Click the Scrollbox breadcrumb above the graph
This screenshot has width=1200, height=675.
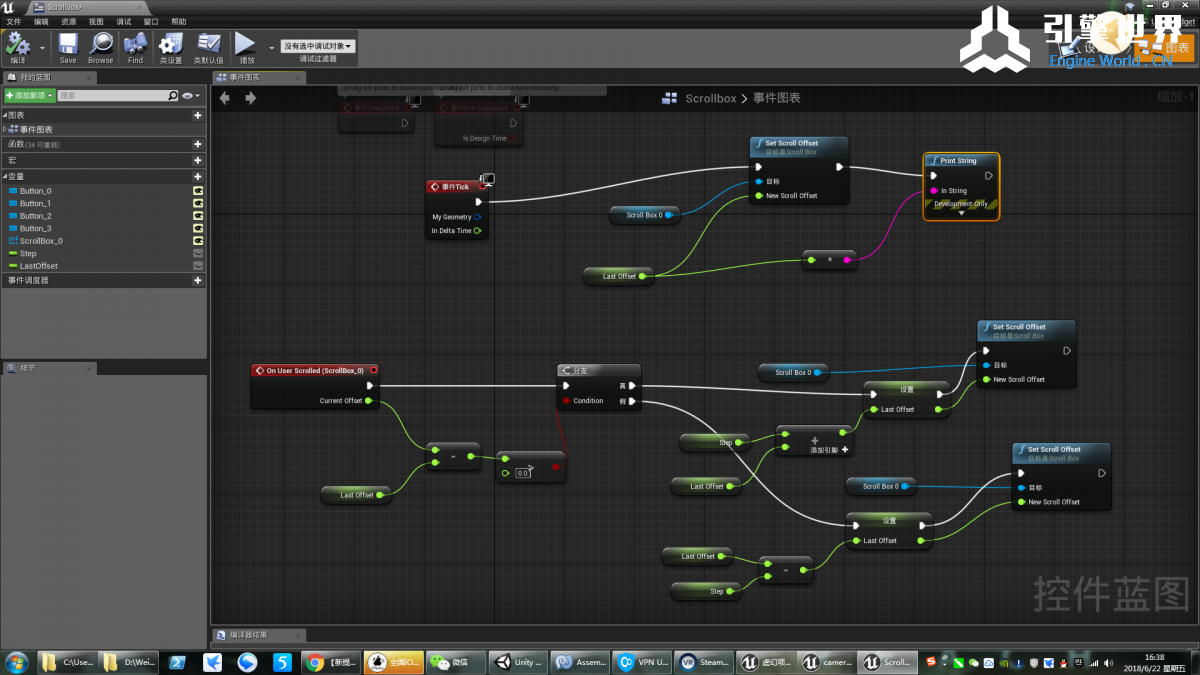[710, 98]
